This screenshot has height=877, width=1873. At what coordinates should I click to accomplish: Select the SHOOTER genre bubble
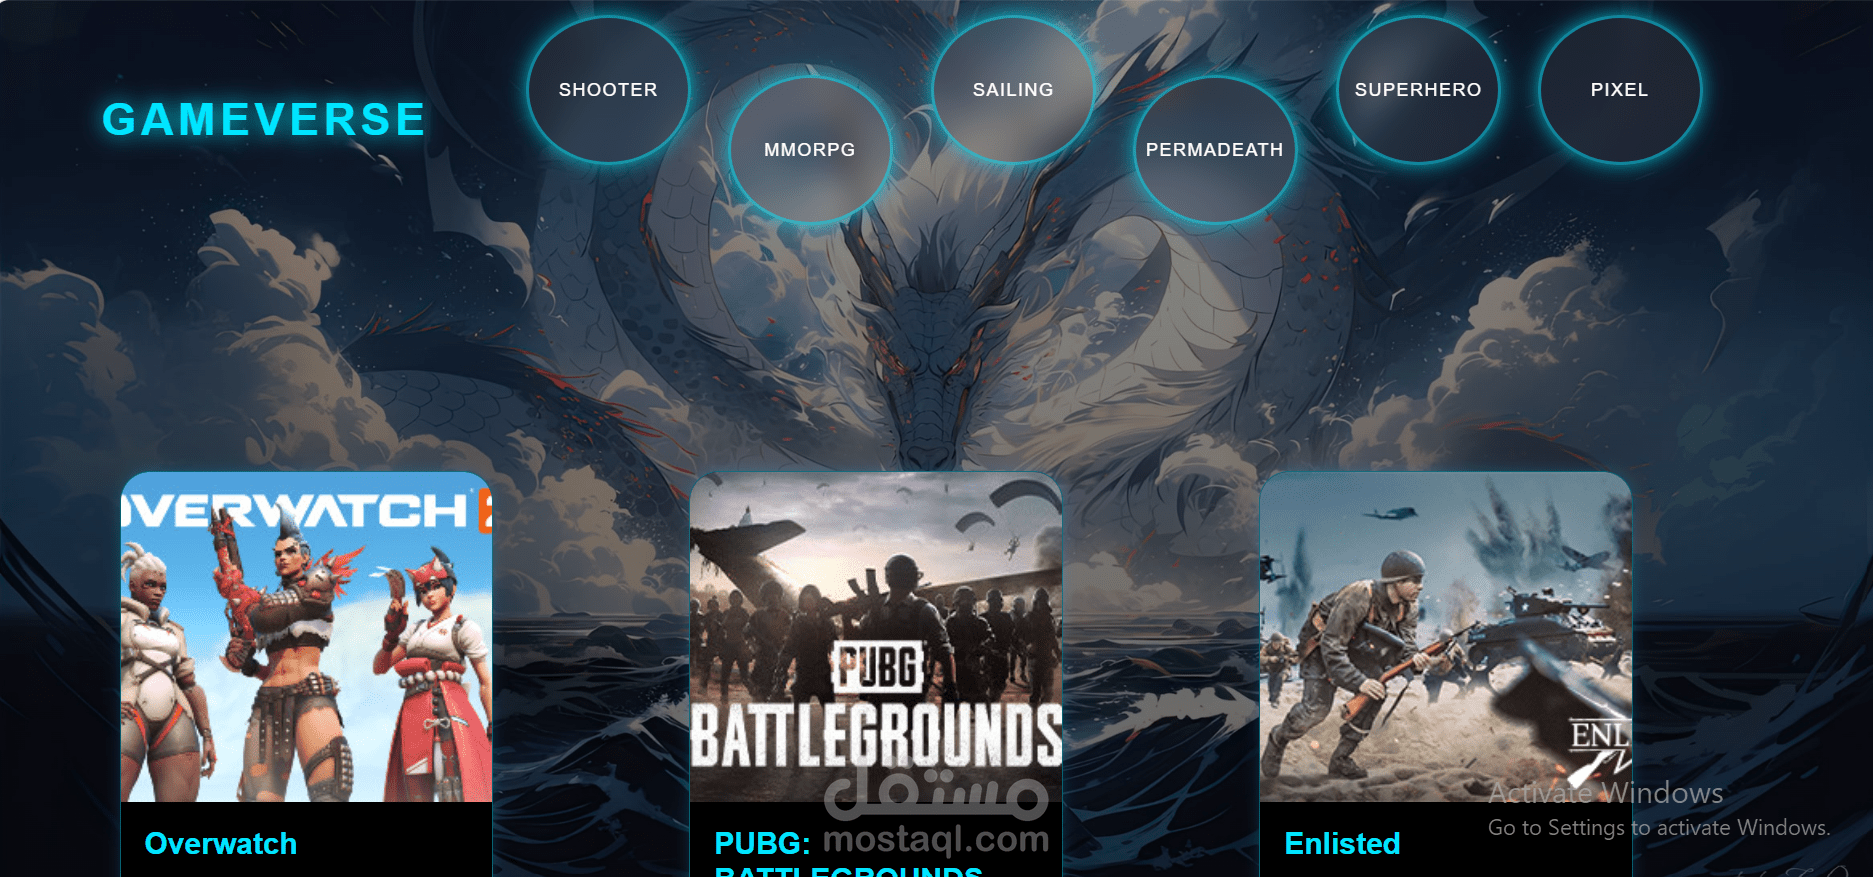pos(608,90)
